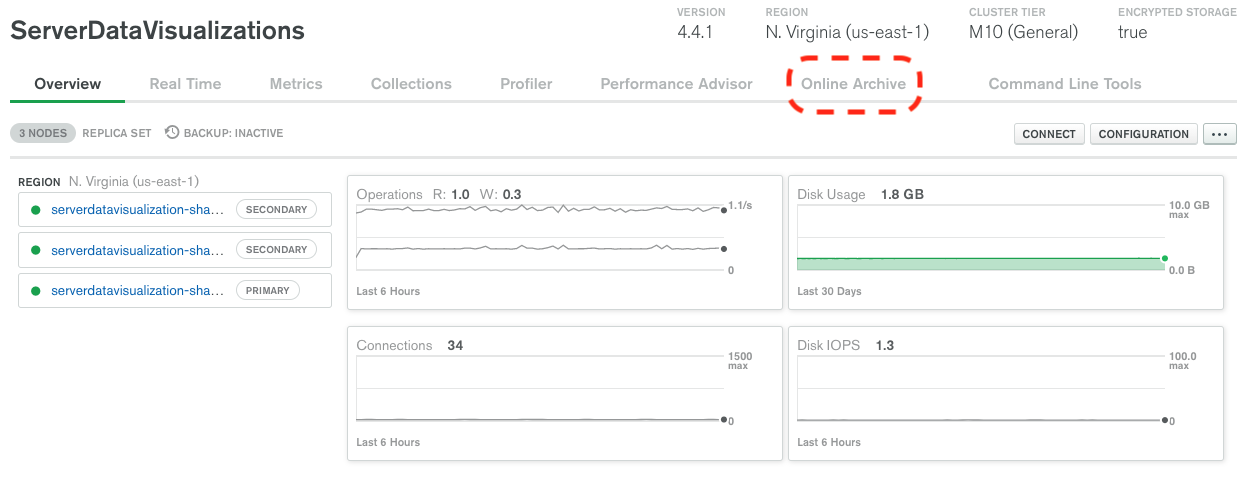
Task: Click the CONNECT button
Action: [1049, 134]
